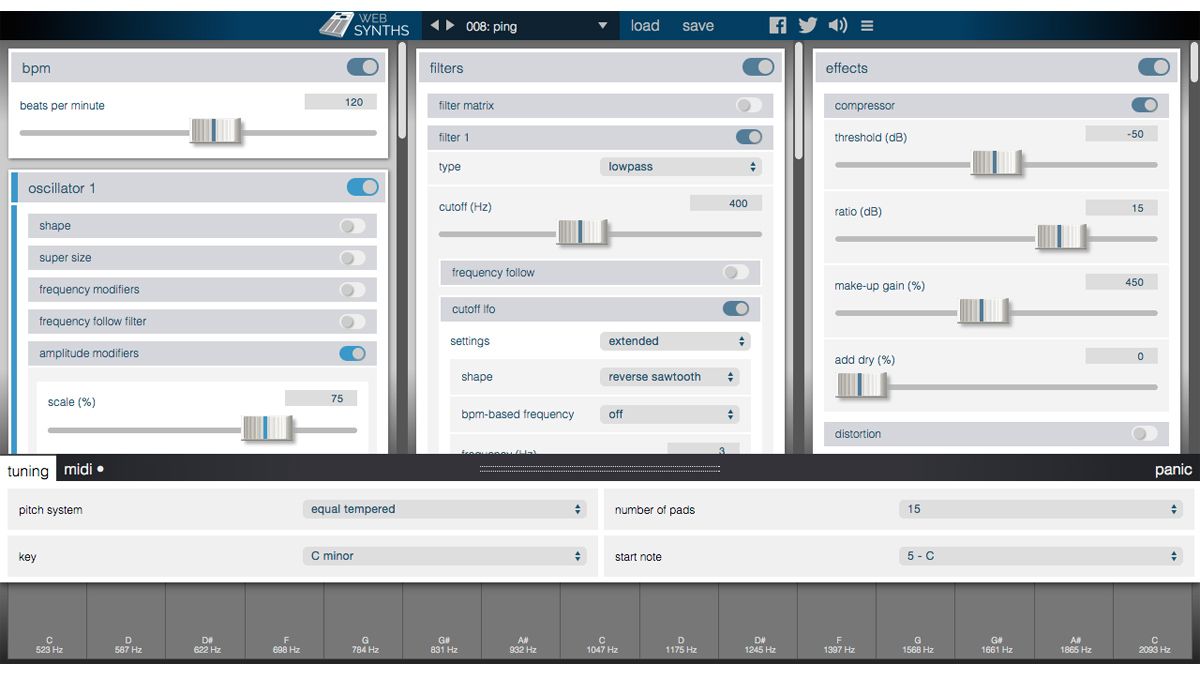Toggle super size on oscillator 1
1200x675 pixels.
click(x=351, y=257)
